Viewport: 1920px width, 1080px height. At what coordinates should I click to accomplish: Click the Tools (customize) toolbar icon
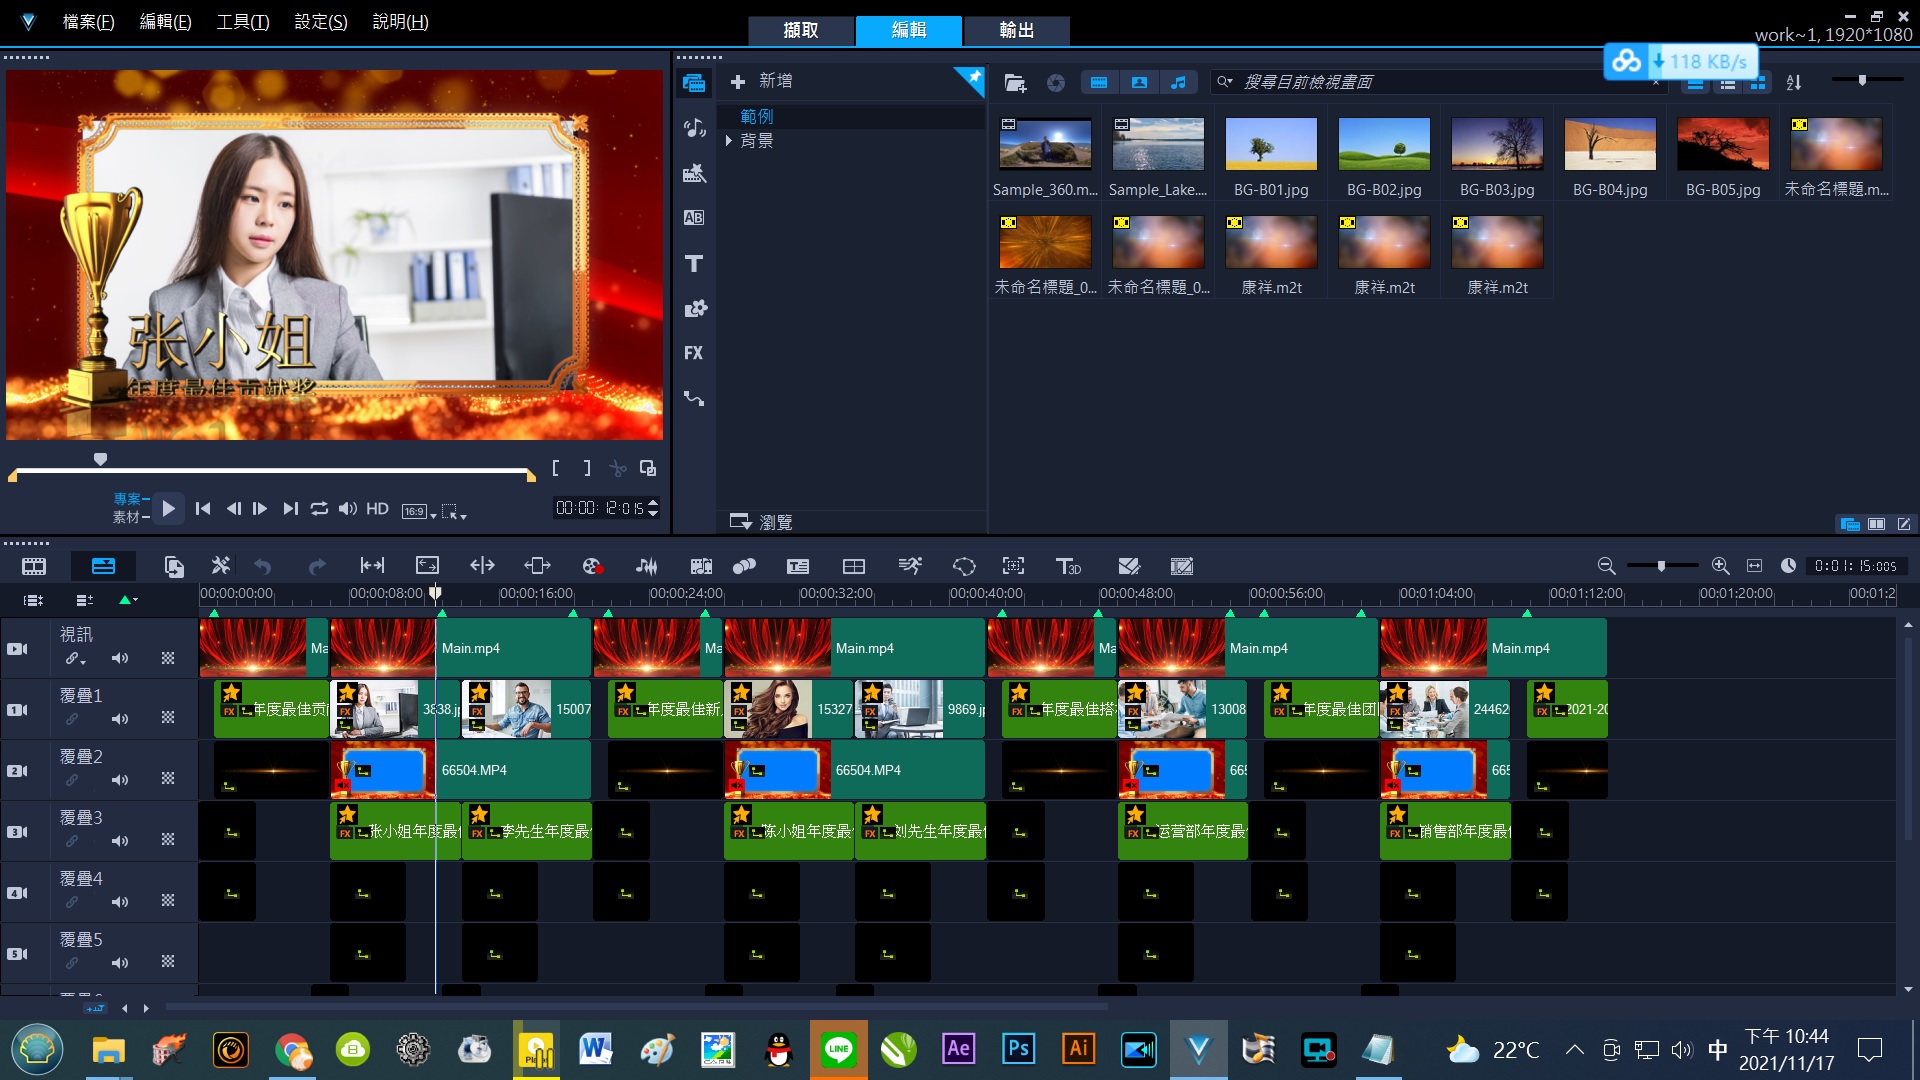click(220, 566)
